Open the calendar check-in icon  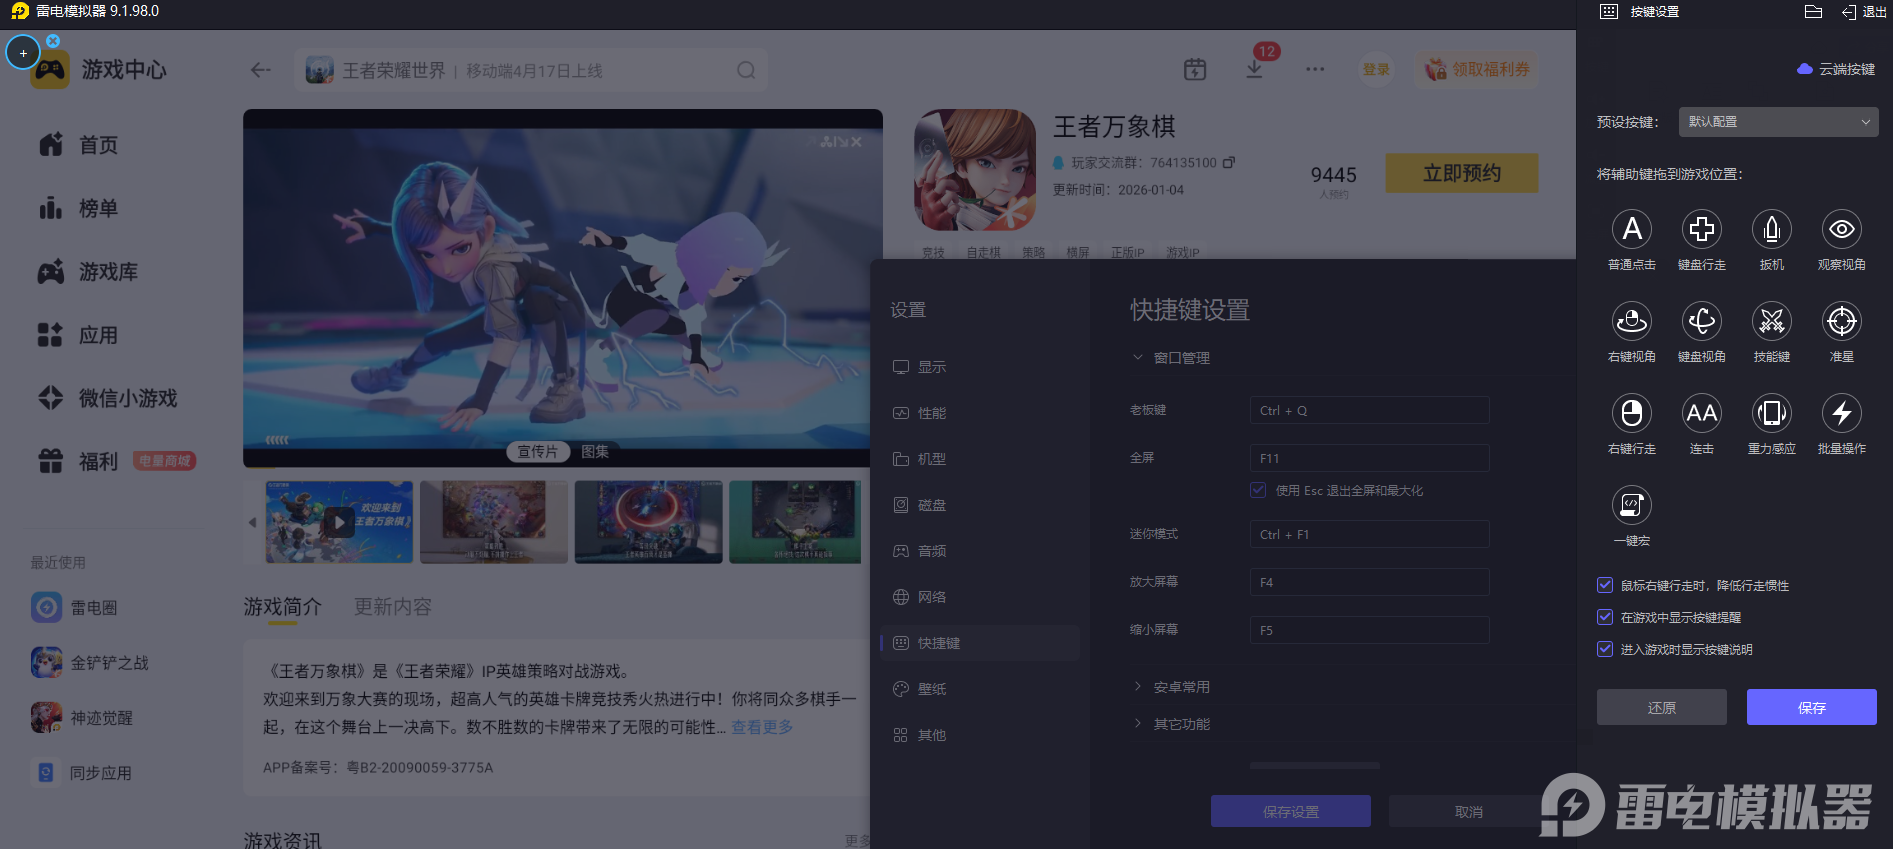click(x=1195, y=70)
